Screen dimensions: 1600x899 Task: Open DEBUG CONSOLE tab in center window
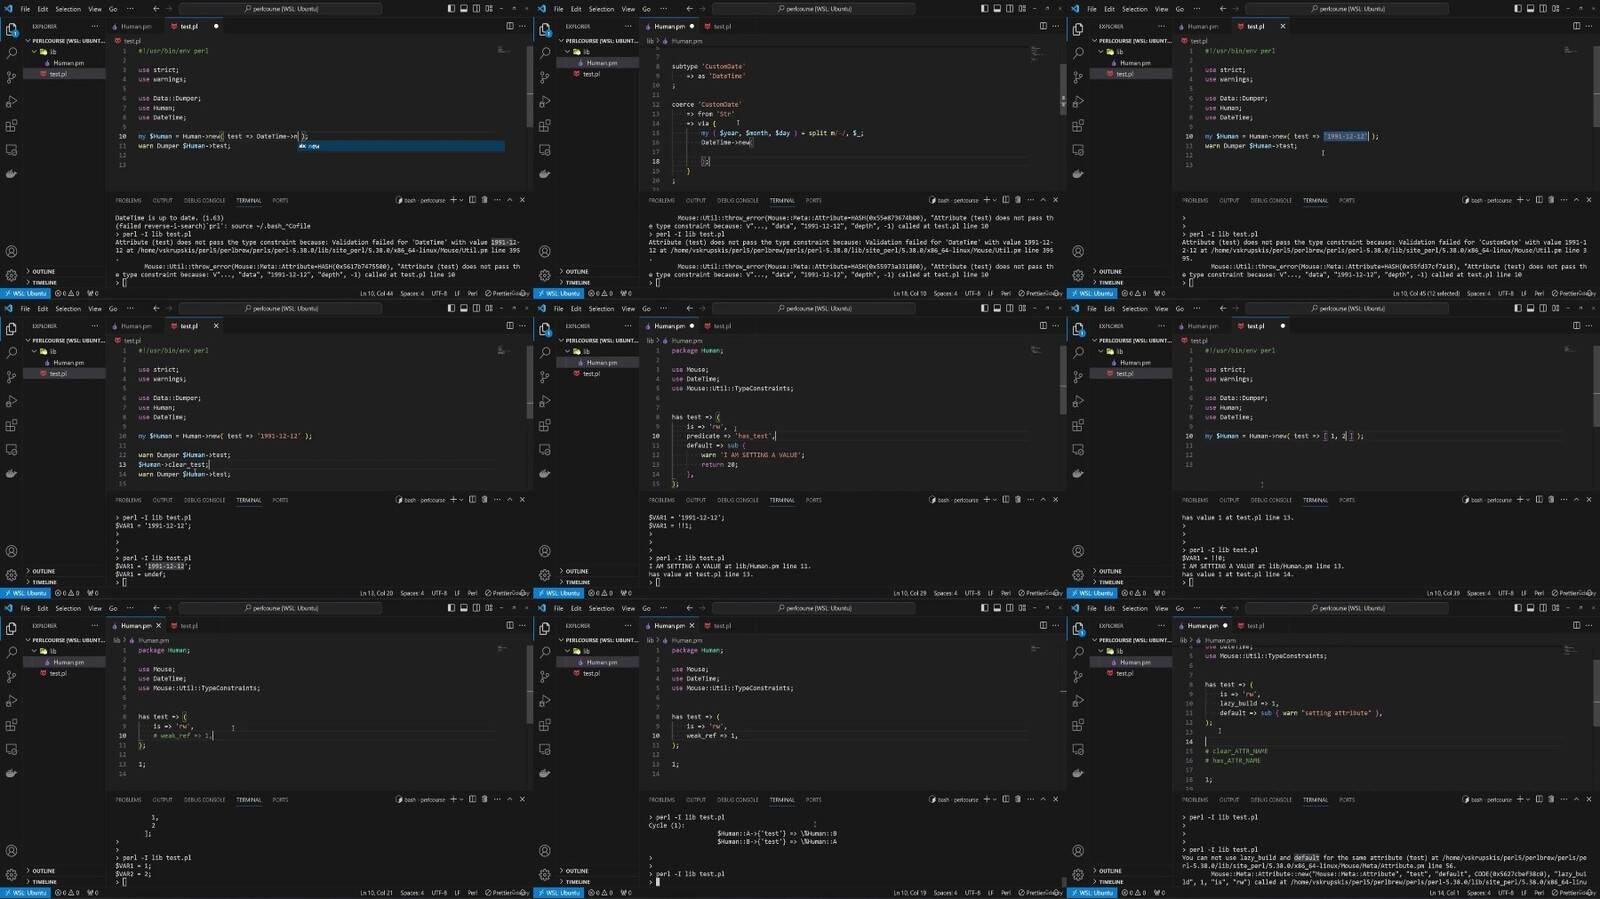tap(737, 500)
